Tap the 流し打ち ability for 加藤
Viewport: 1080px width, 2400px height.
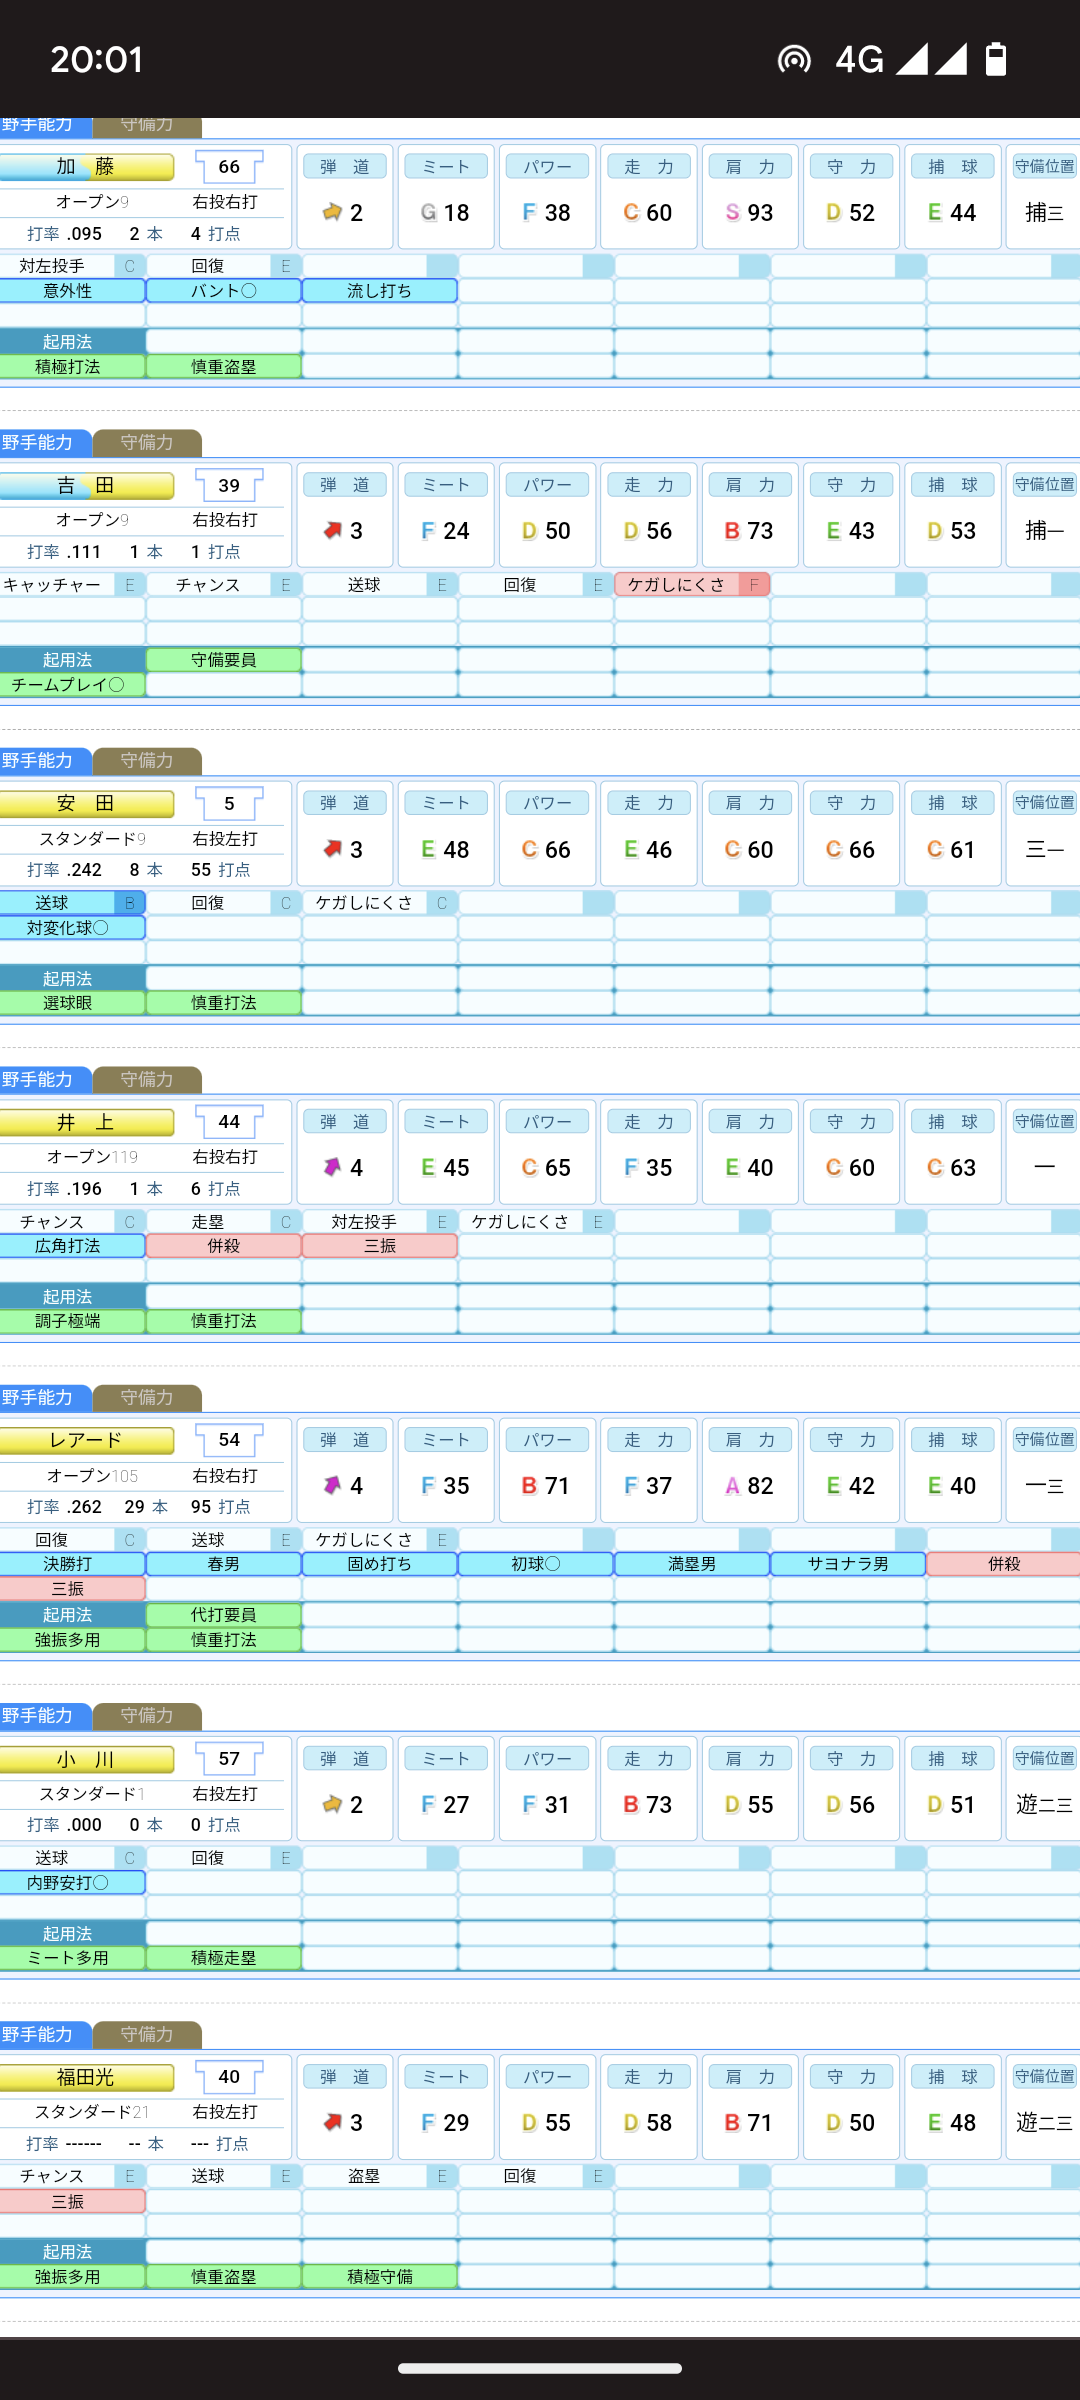(x=380, y=291)
